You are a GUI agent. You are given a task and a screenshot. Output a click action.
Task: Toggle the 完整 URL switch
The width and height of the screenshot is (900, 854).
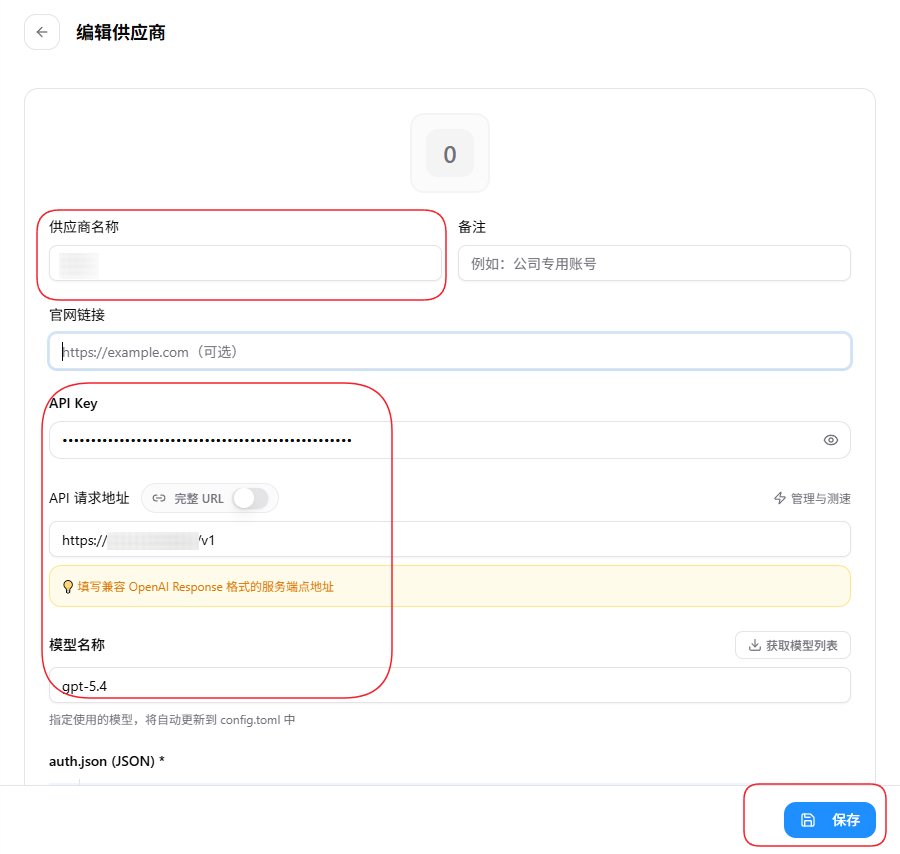250,498
